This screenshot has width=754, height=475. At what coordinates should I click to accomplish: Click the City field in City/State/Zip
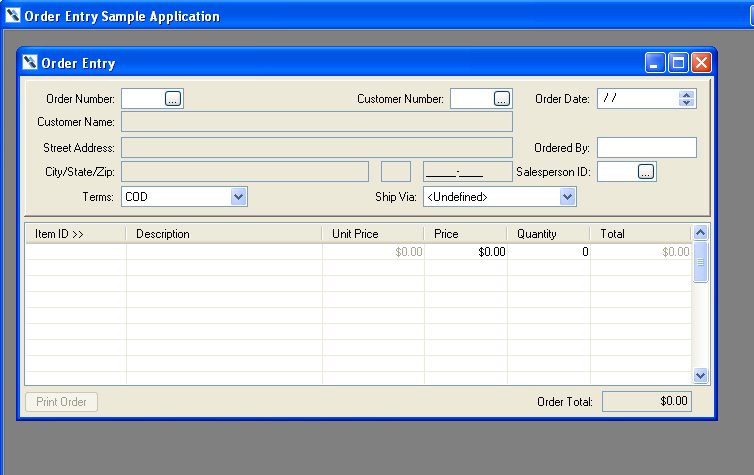coord(245,172)
